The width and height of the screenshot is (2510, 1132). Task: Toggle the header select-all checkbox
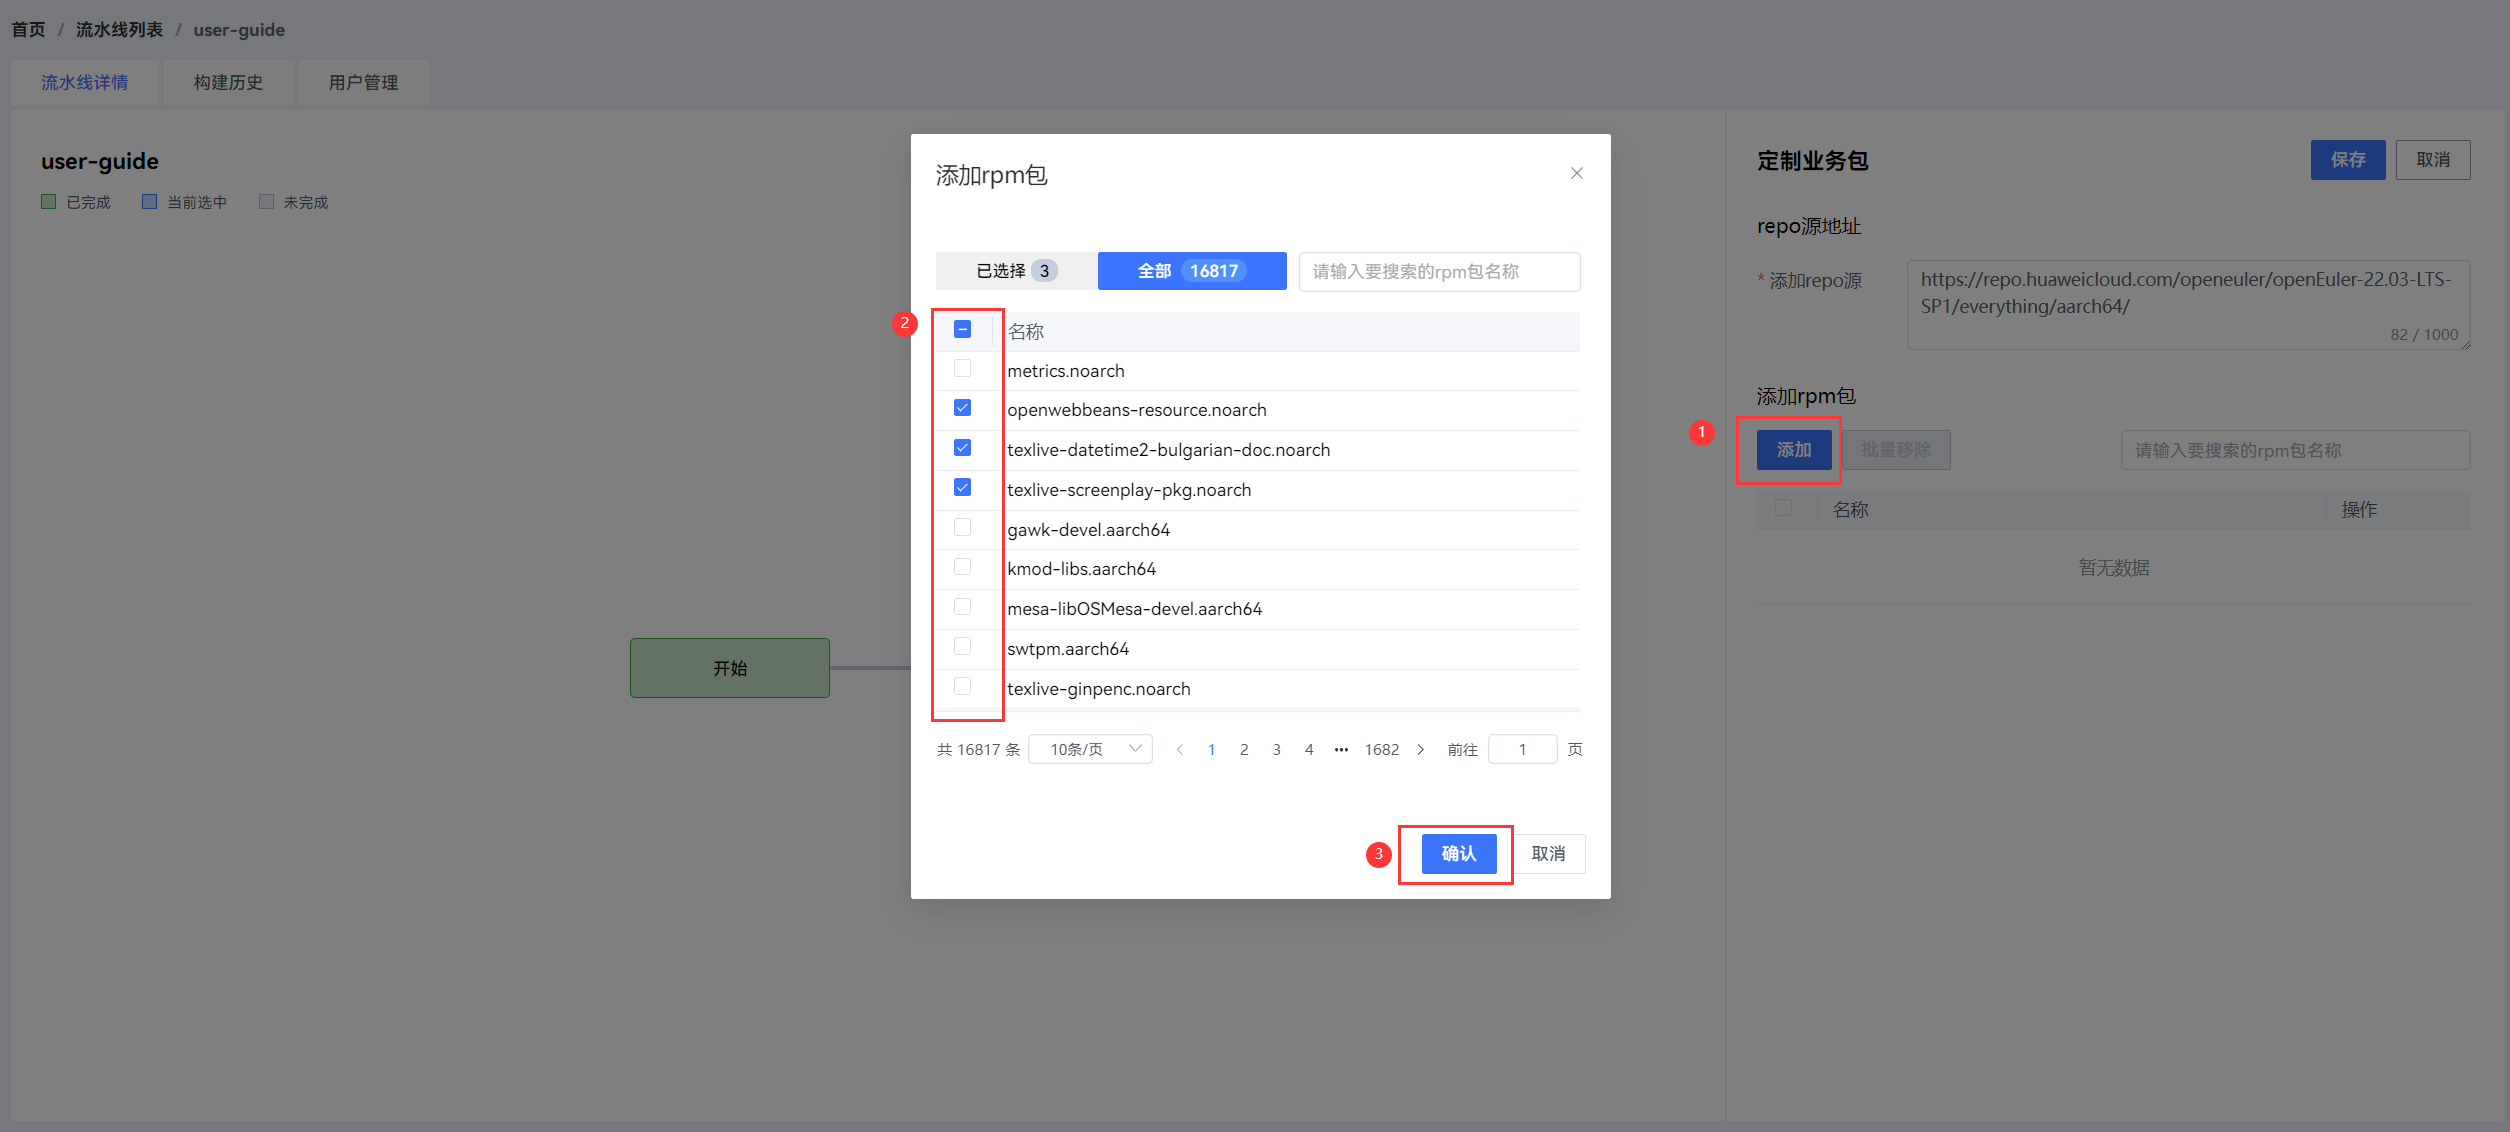962,329
